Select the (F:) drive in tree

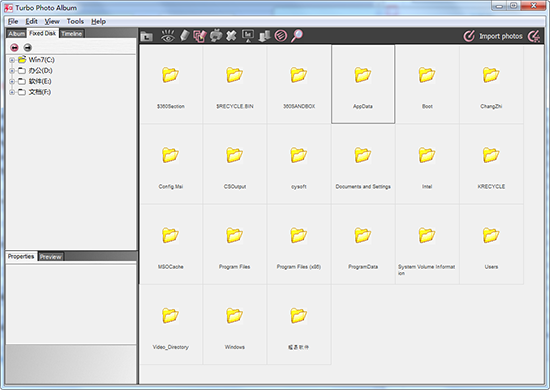40,92
